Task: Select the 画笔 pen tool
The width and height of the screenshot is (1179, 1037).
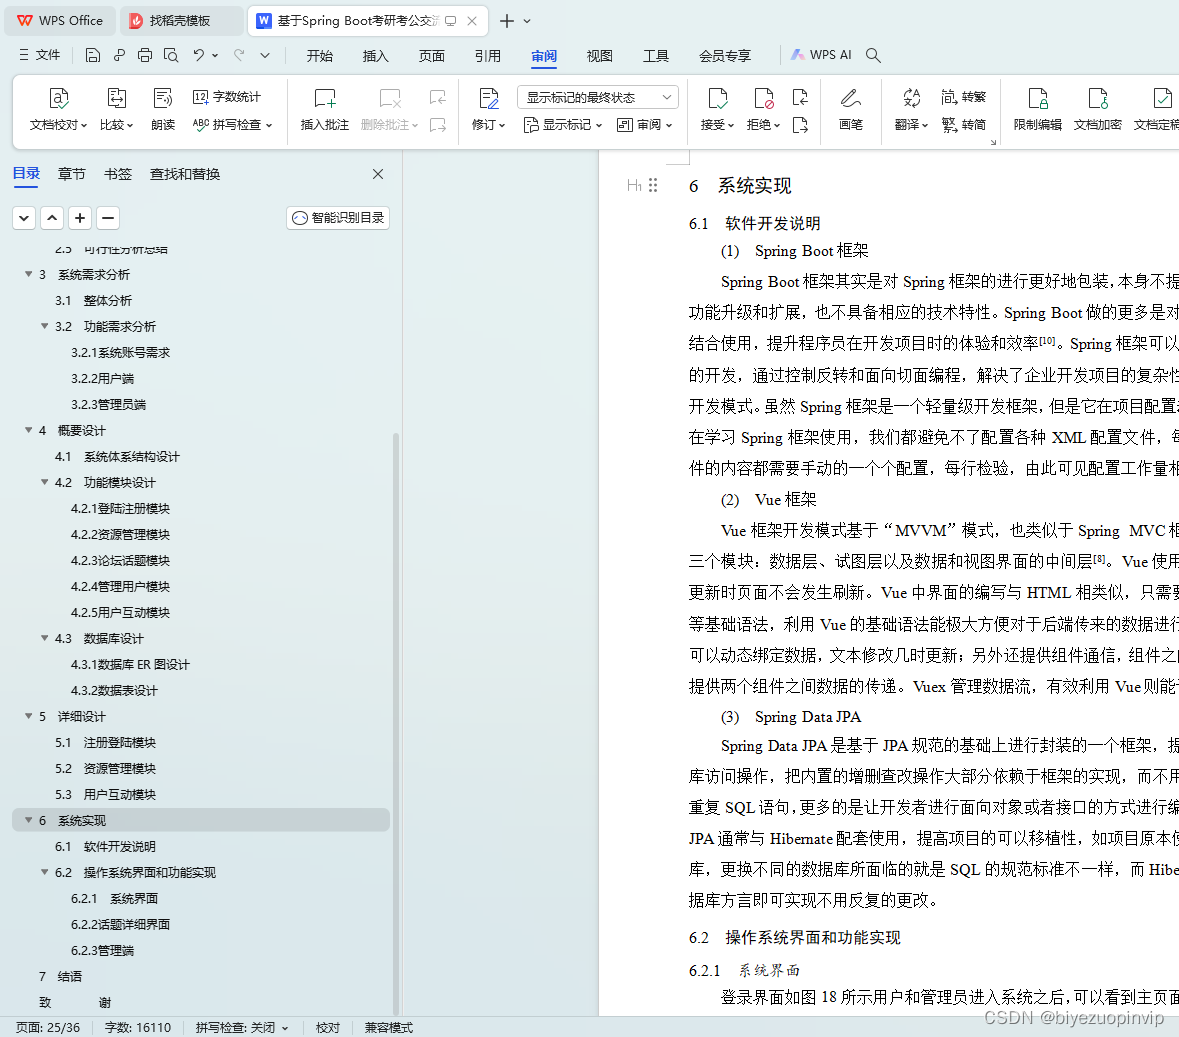Action: click(x=850, y=109)
